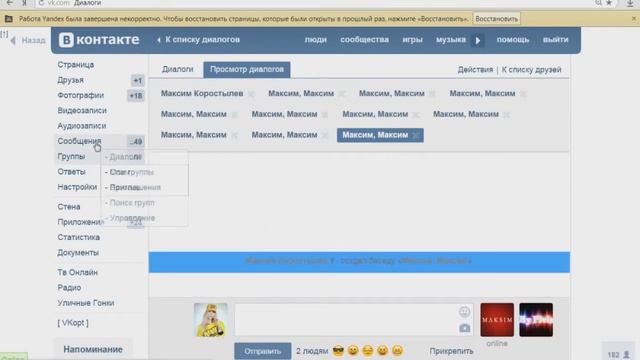Select the Просмотр диалогов tab

pyautogui.click(x=247, y=69)
